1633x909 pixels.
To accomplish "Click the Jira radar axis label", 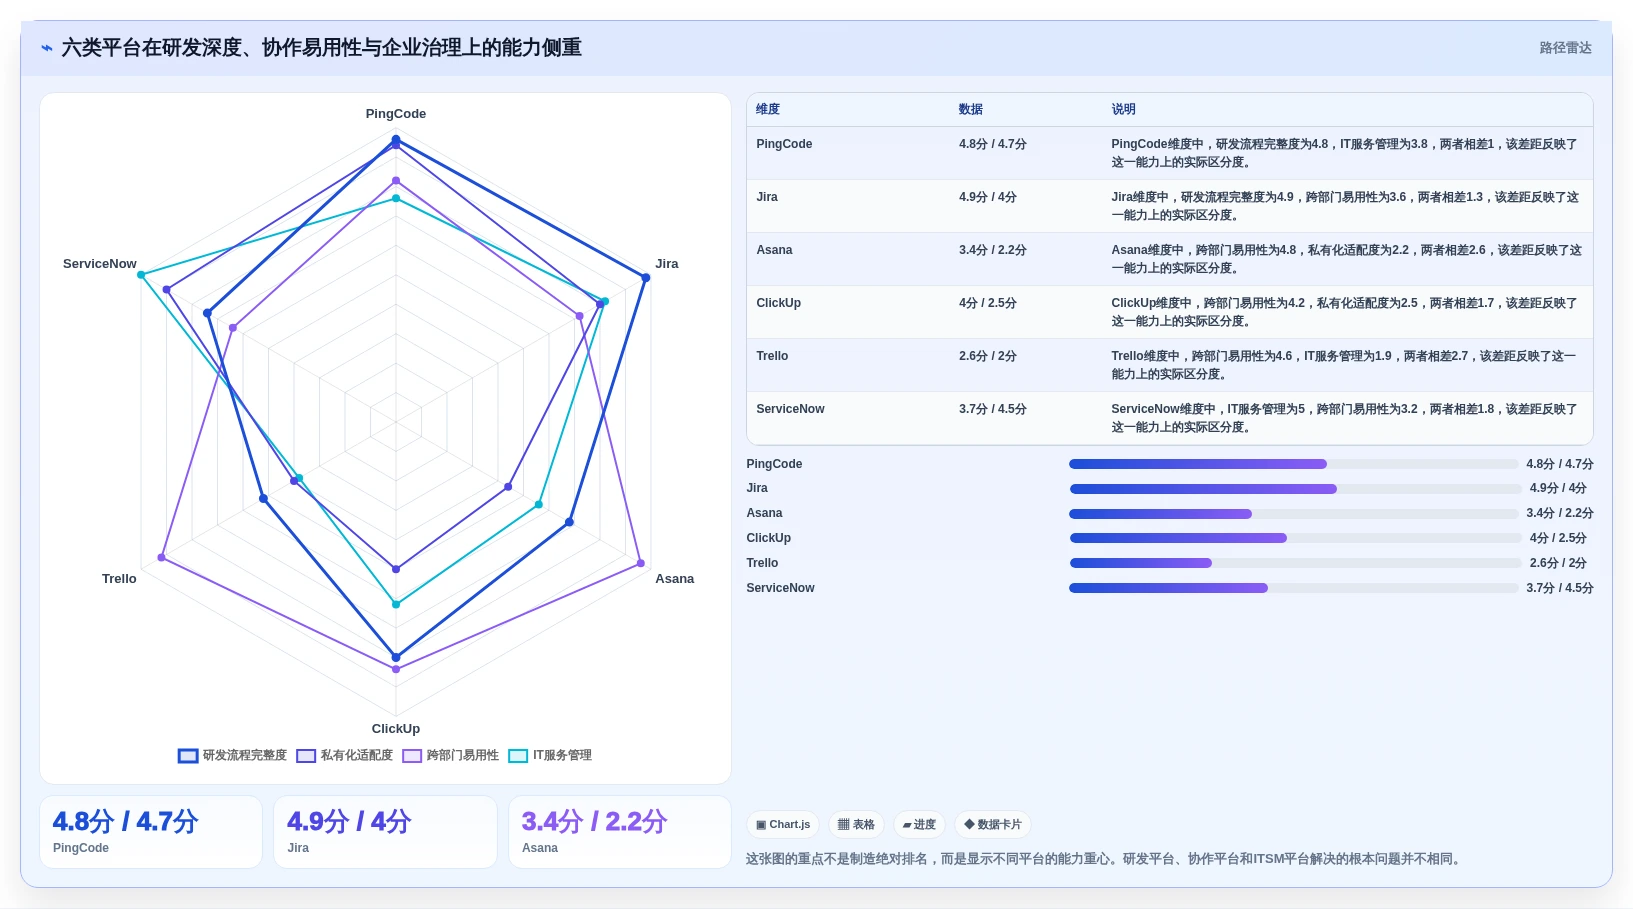I will pyautogui.click(x=667, y=264).
